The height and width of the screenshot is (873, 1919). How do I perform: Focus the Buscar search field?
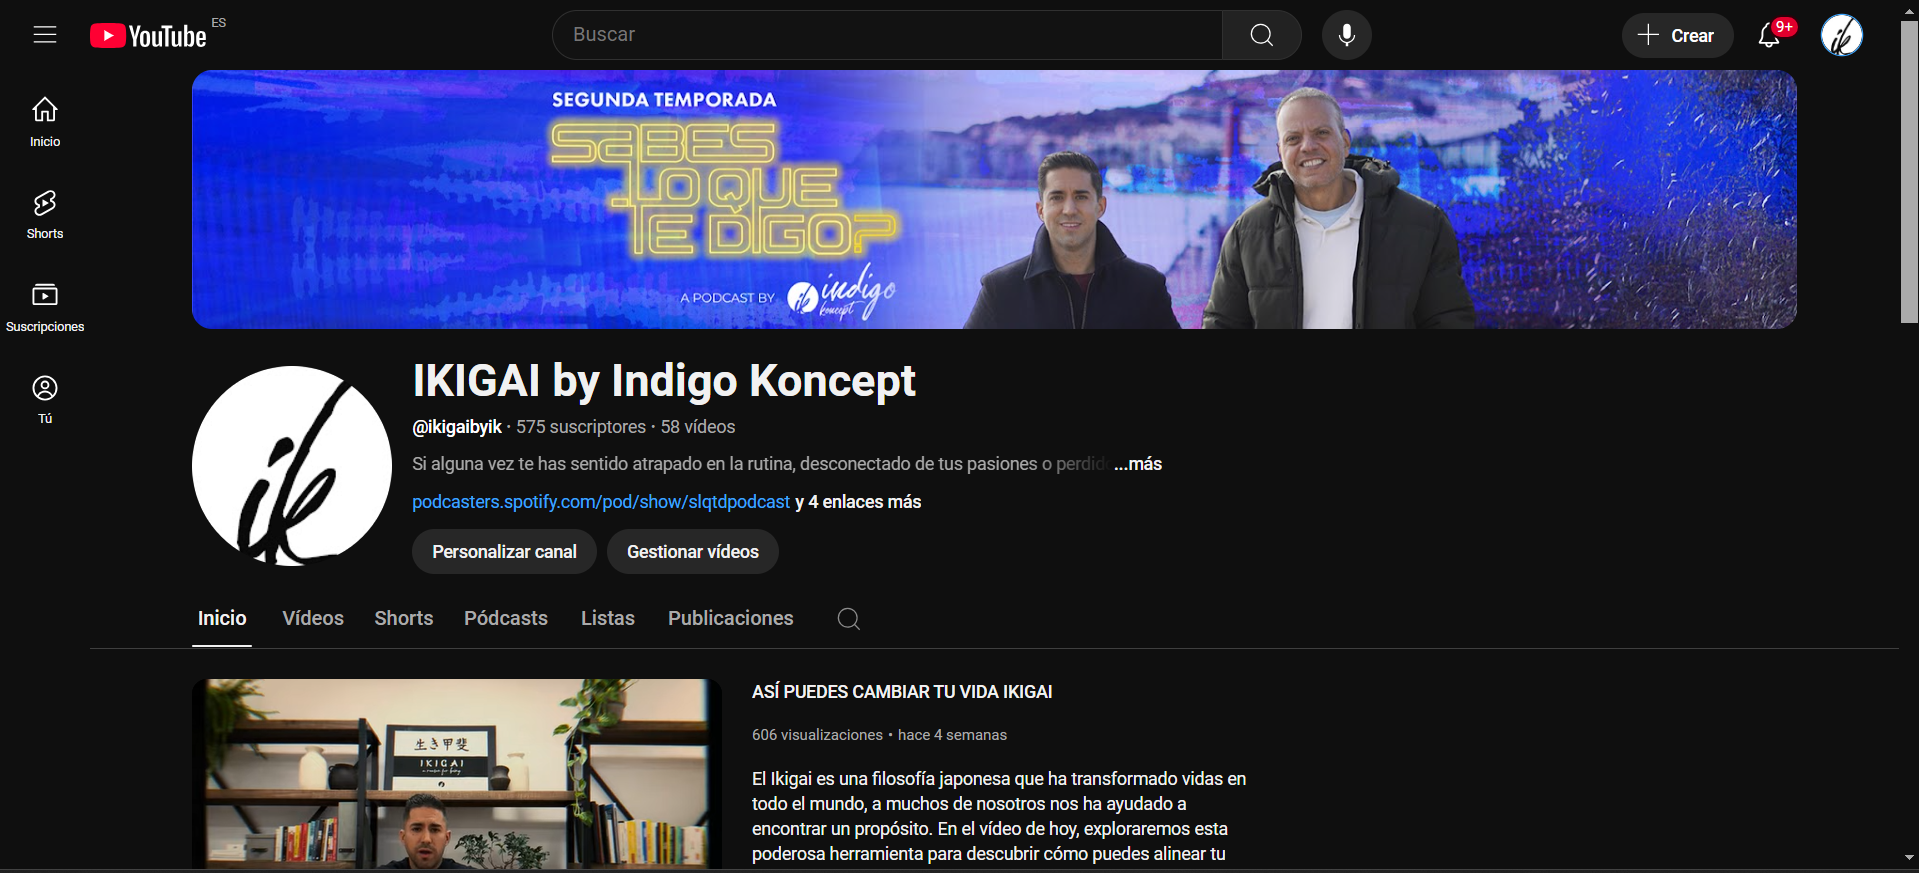(x=887, y=35)
